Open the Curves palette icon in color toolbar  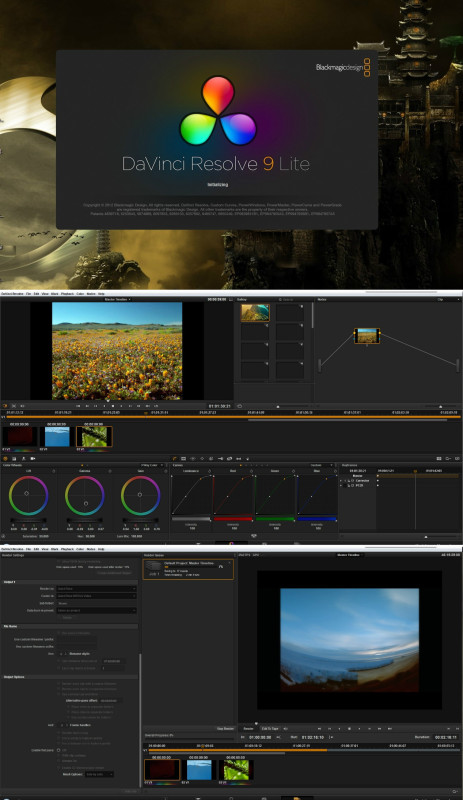(175, 459)
